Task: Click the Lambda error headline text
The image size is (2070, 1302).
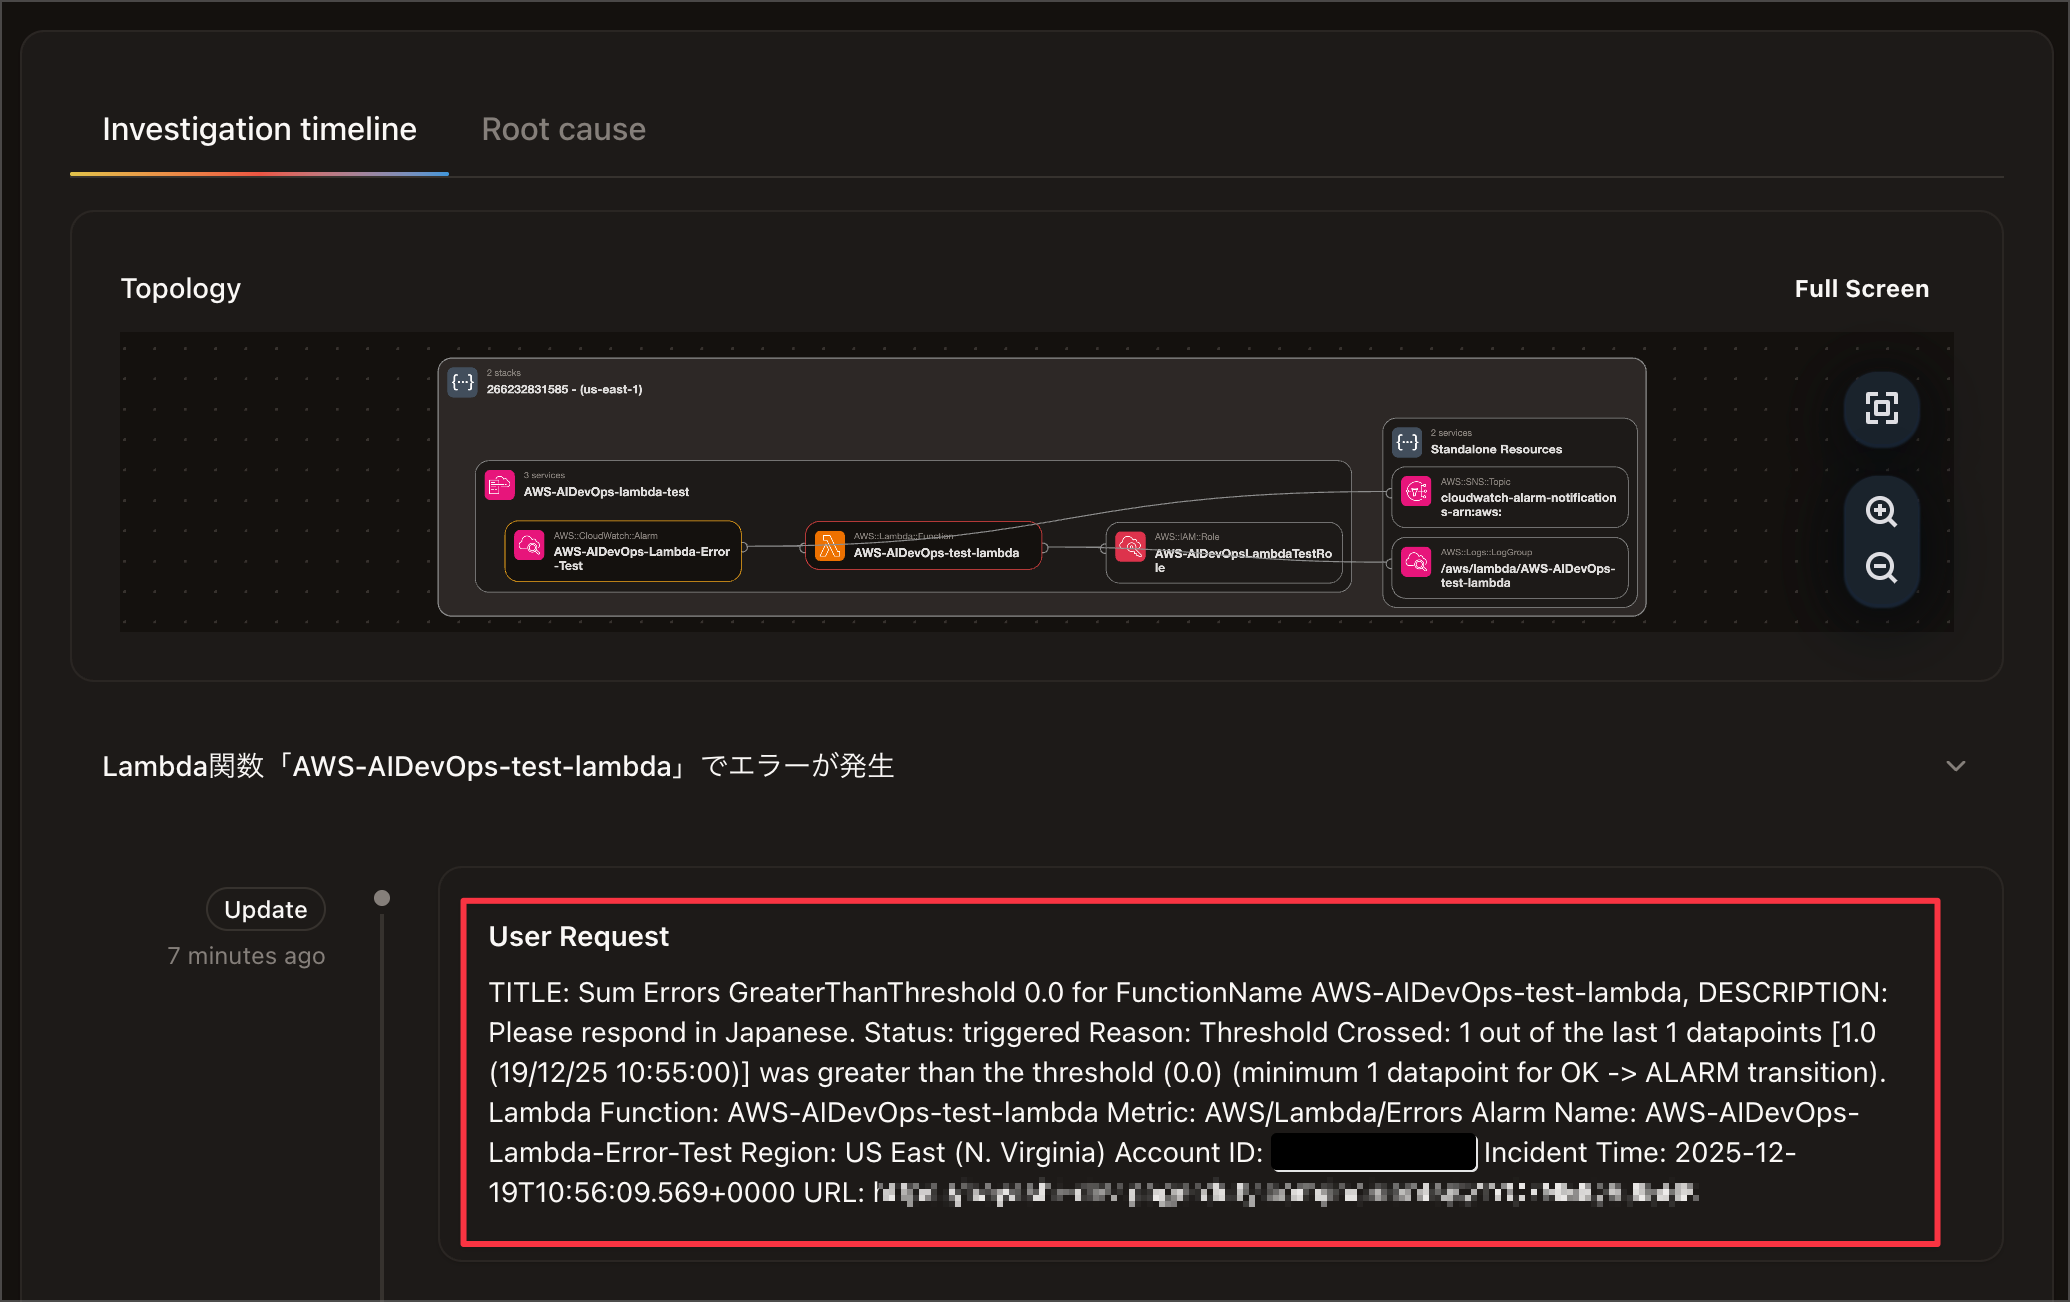Action: click(498, 766)
